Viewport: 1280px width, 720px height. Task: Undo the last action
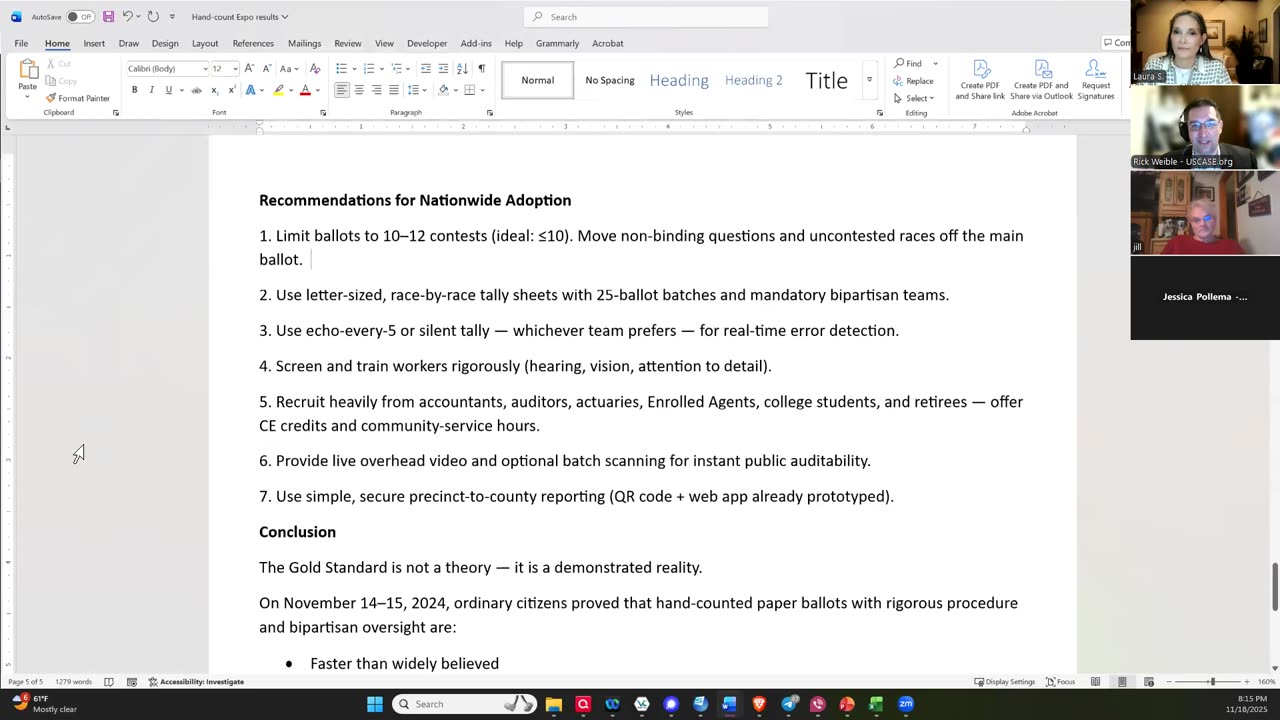click(x=127, y=16)
